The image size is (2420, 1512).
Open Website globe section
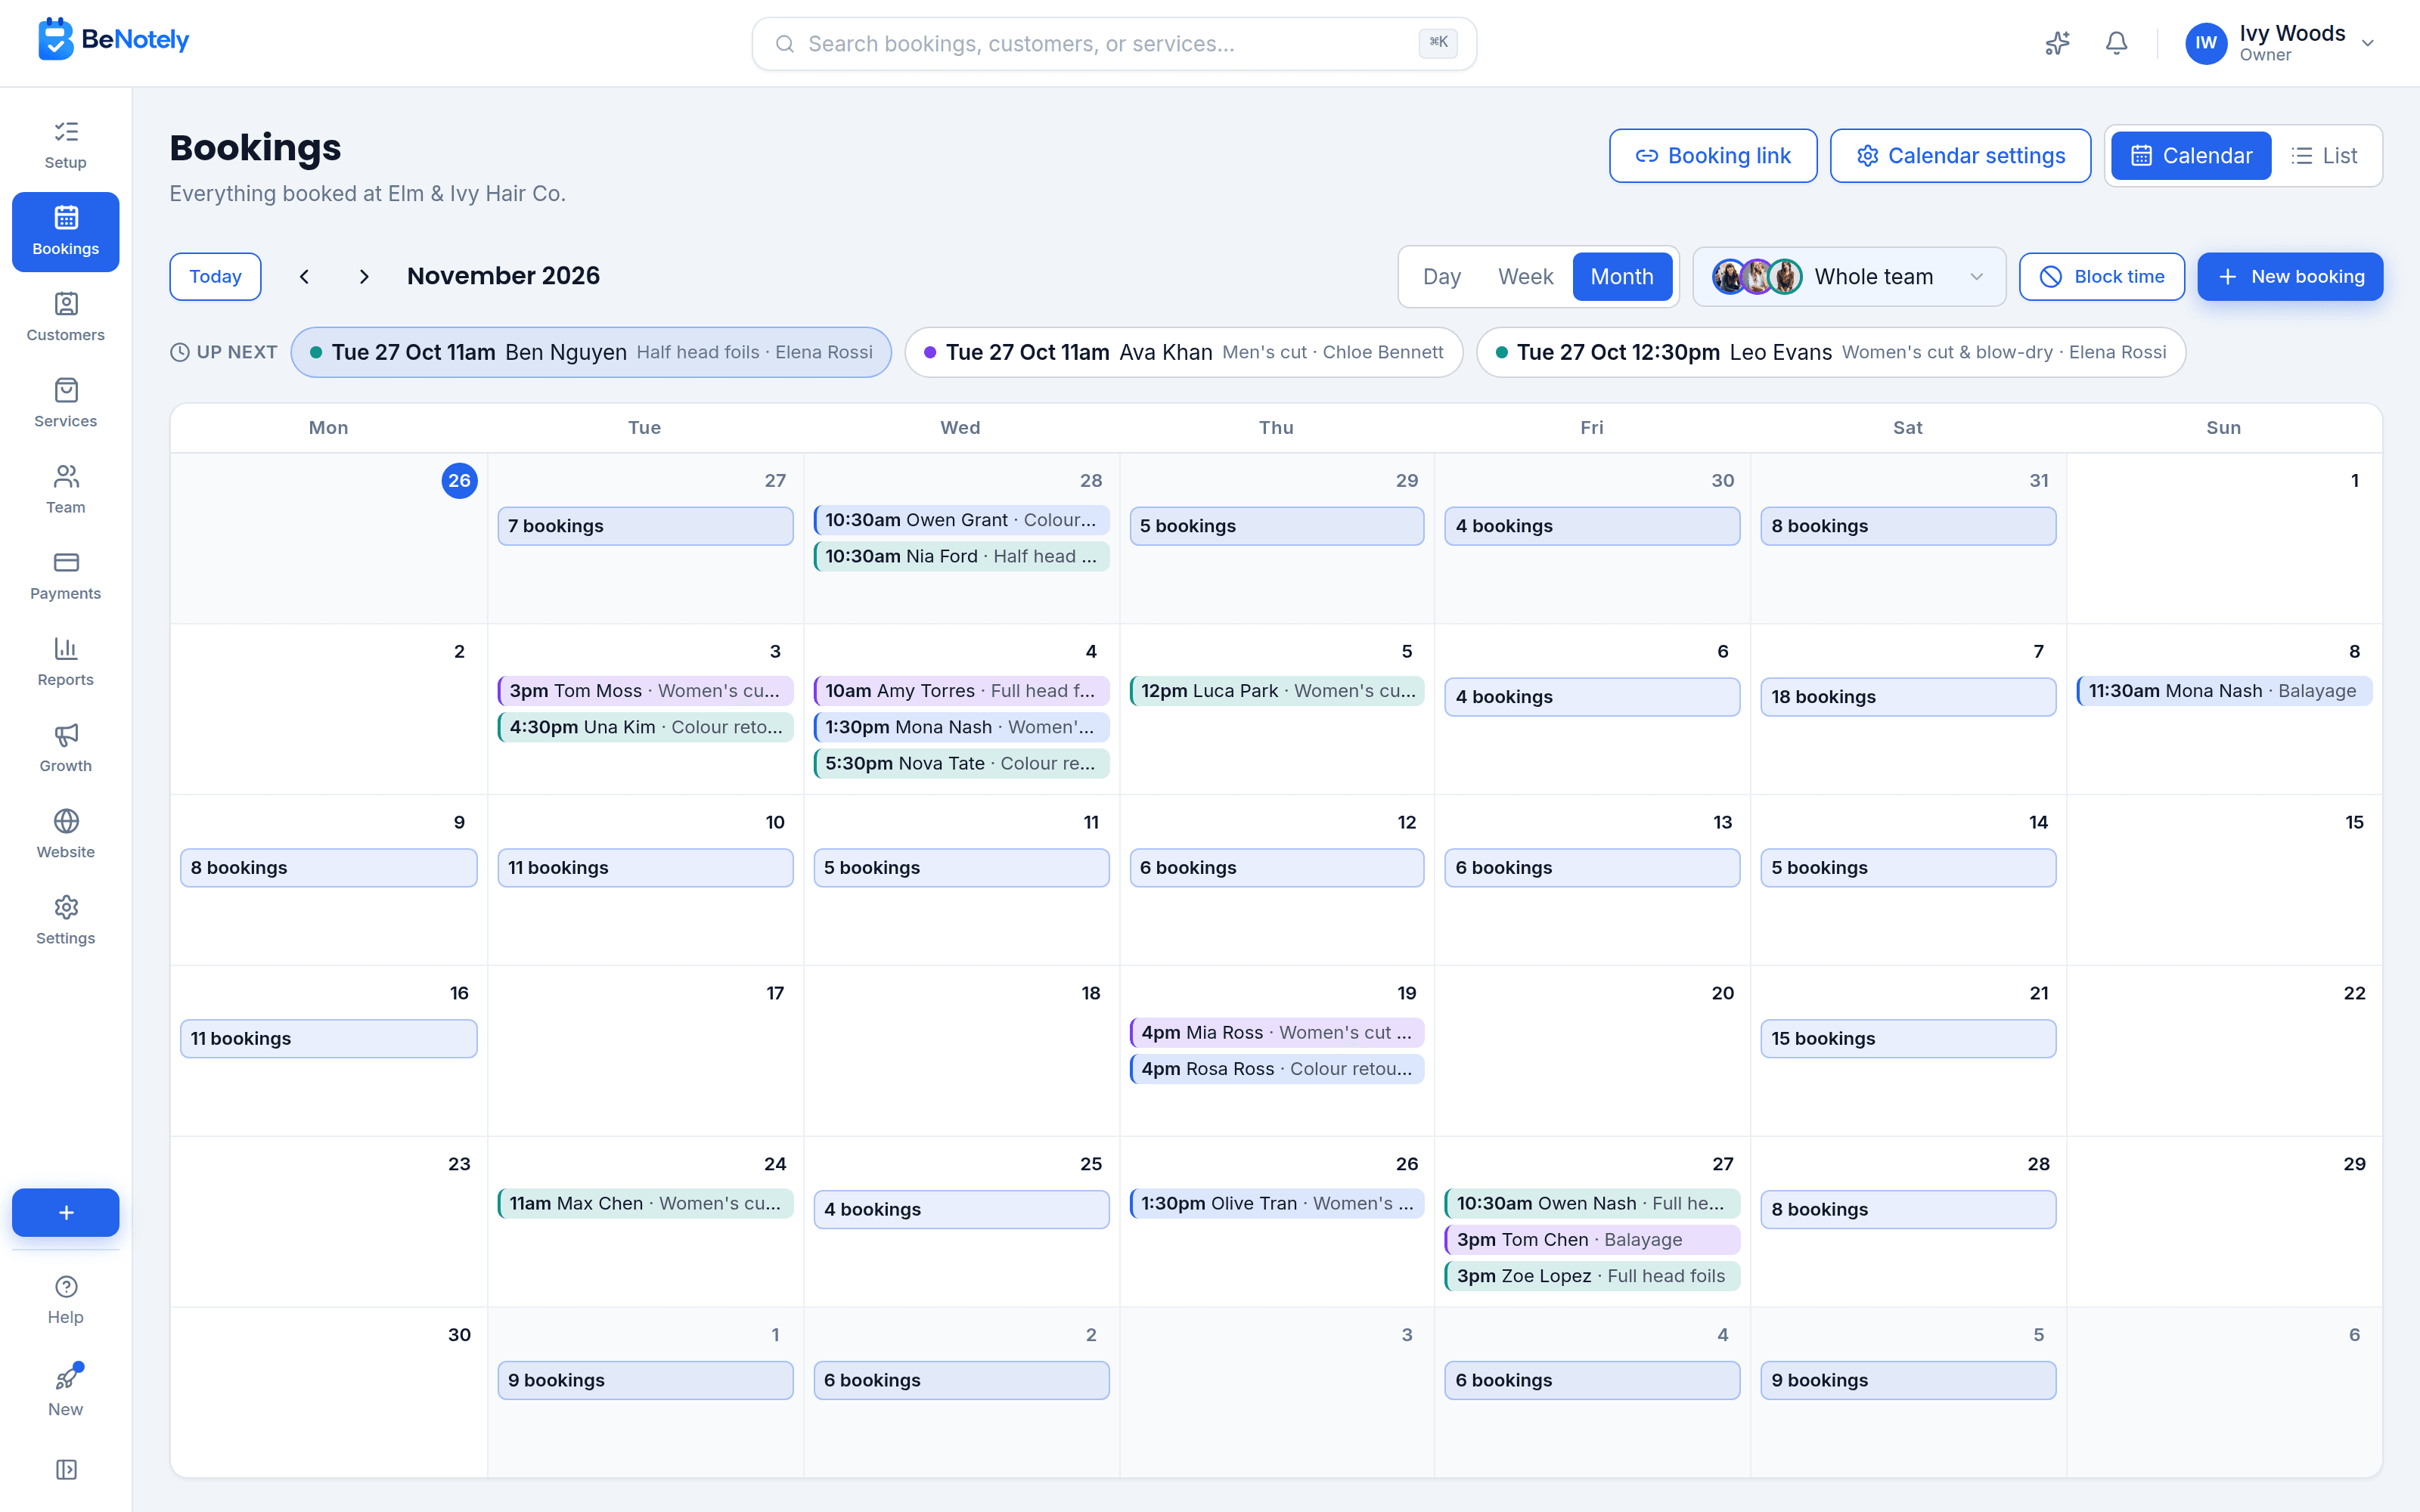(x=66, y=833)
